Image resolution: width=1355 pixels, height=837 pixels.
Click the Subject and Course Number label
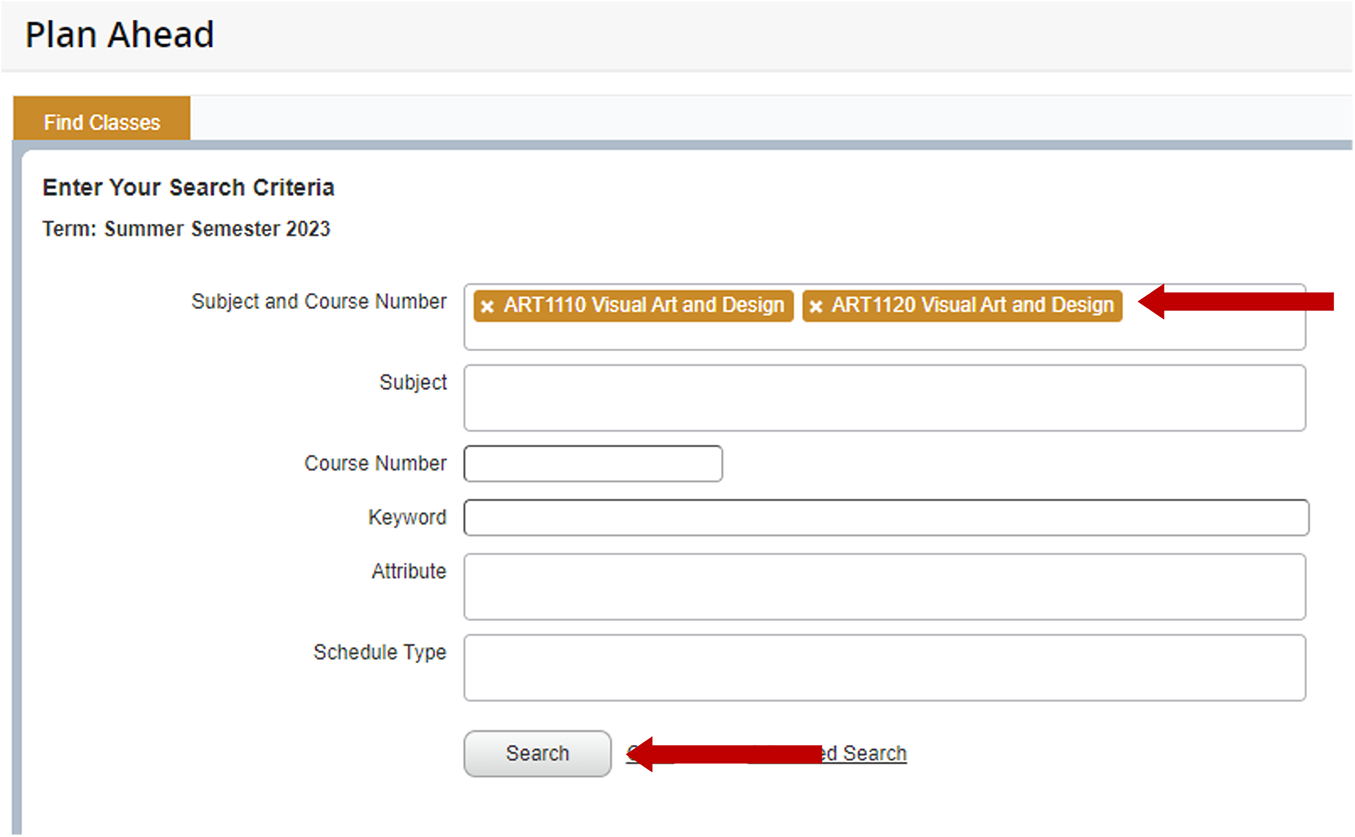pyautogui.click(x=319, y=302)
